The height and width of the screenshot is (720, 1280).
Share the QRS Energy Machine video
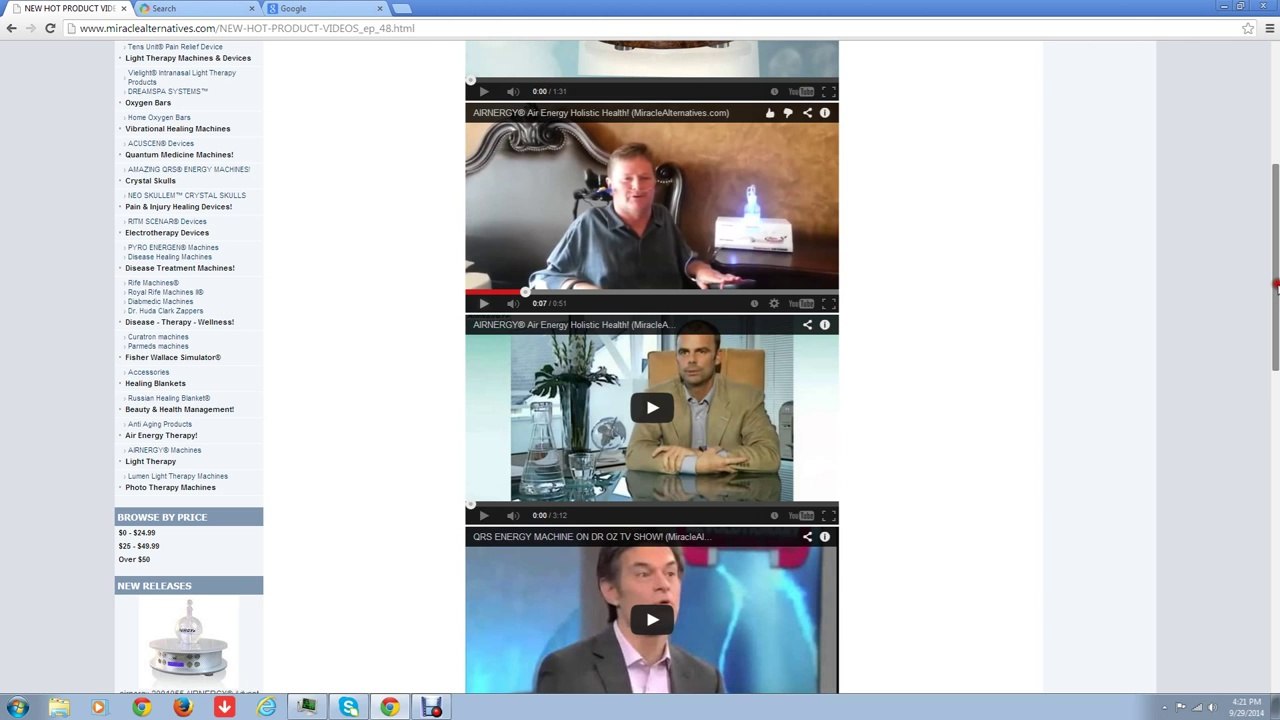tap(807, 537)
